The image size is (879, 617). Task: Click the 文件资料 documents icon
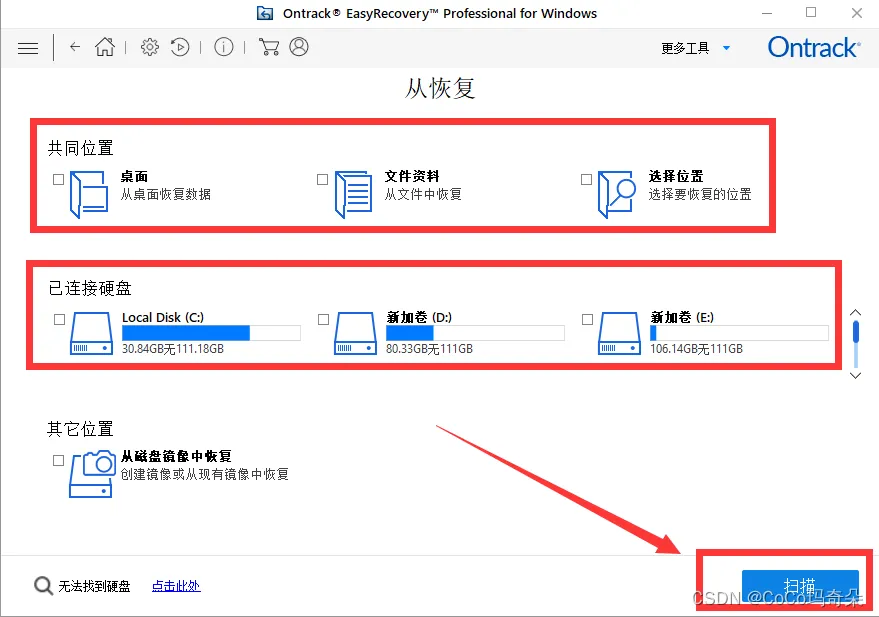pos(353,194)
